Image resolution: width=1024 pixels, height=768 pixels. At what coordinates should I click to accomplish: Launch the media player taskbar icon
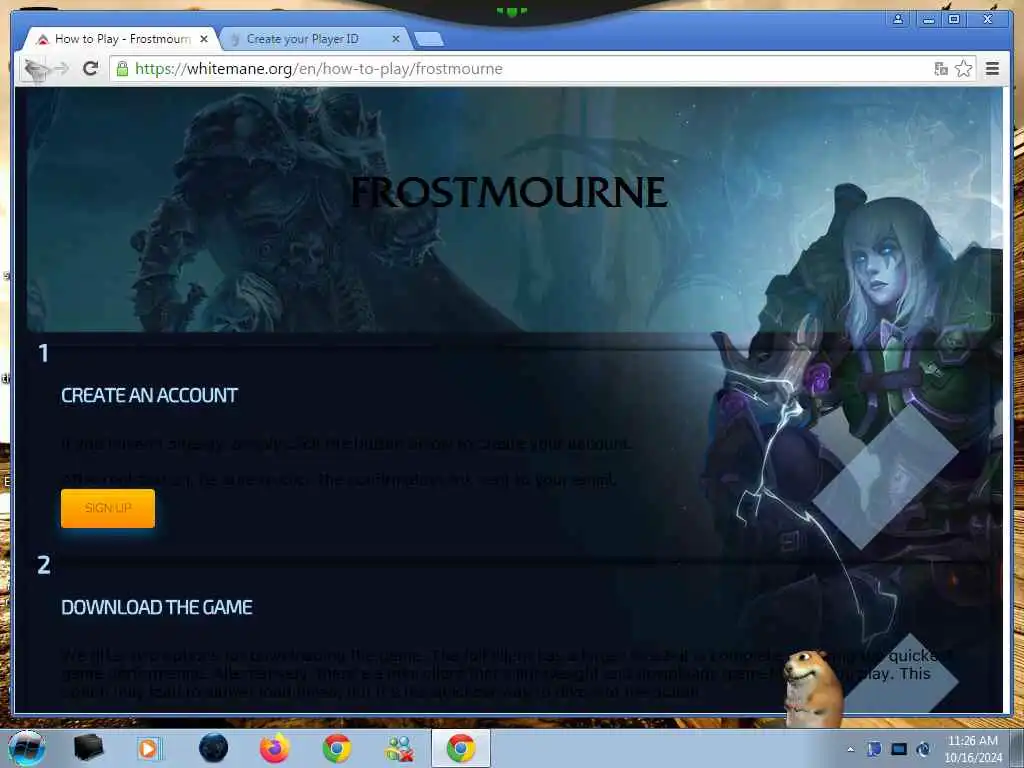(149, 748)
